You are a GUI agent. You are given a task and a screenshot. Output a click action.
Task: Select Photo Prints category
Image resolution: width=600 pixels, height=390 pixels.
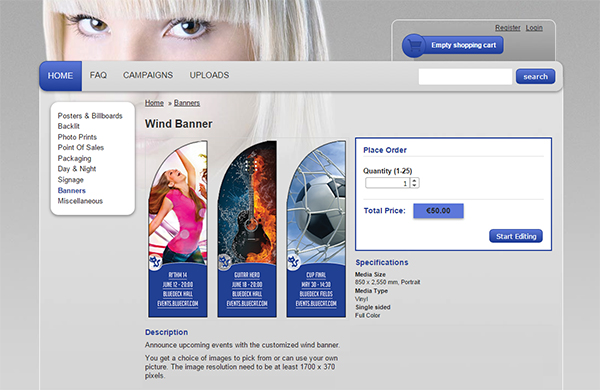click(77, 137)
